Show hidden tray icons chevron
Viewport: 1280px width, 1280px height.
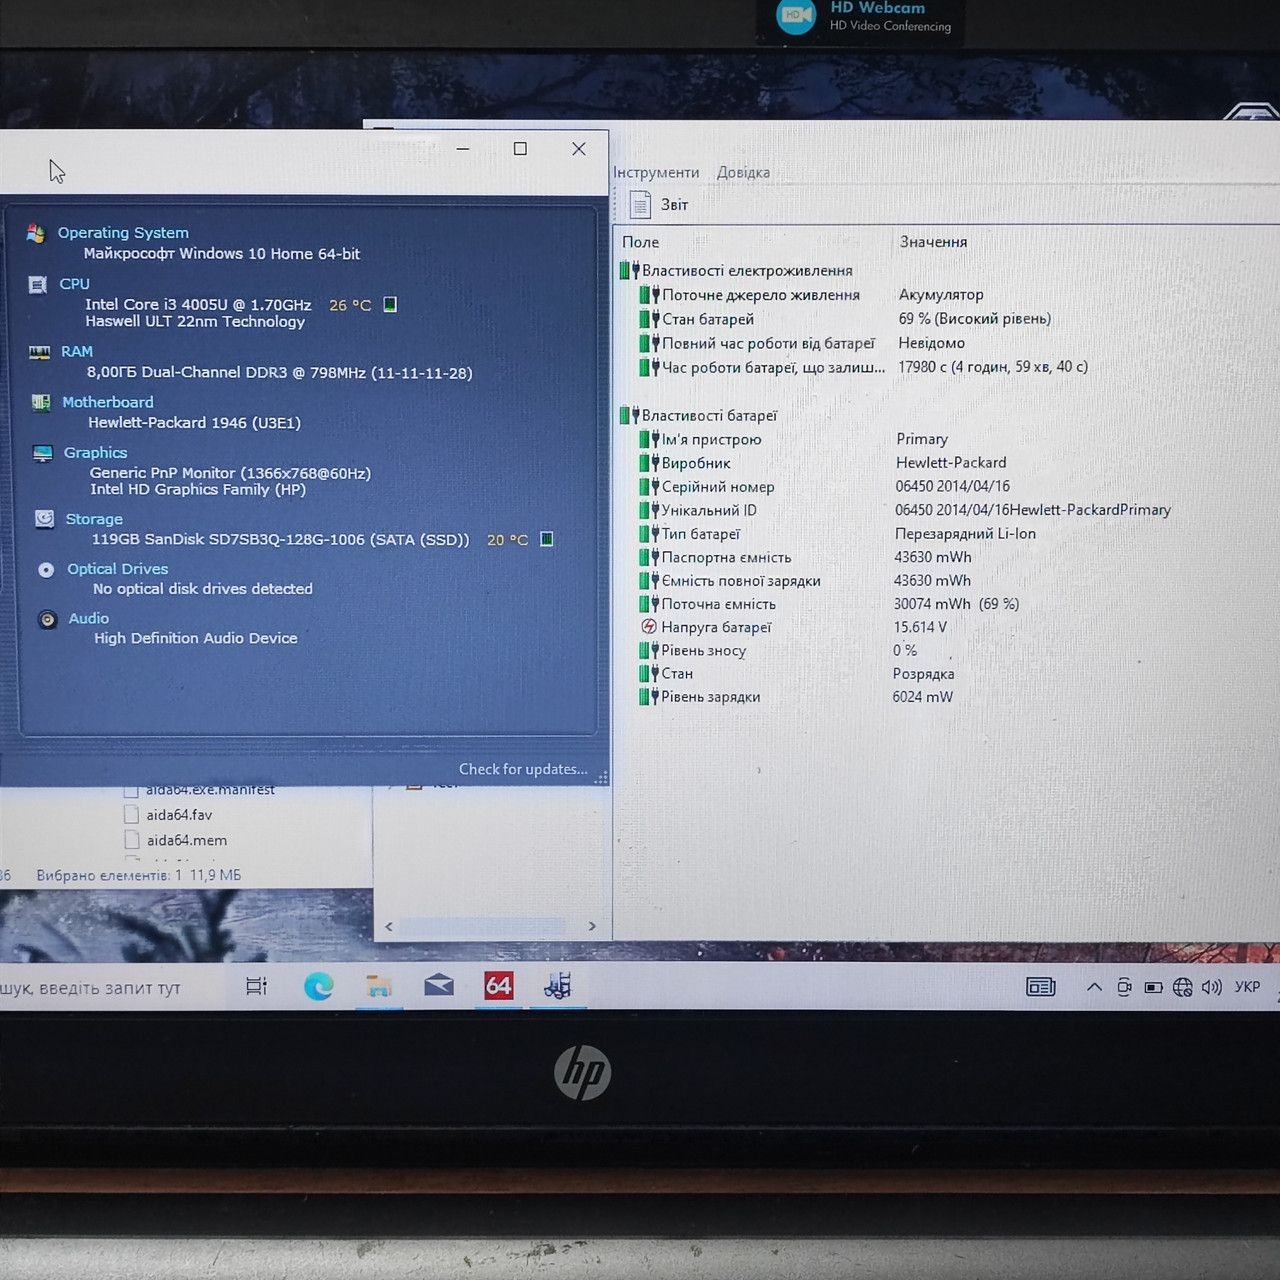1094,987
